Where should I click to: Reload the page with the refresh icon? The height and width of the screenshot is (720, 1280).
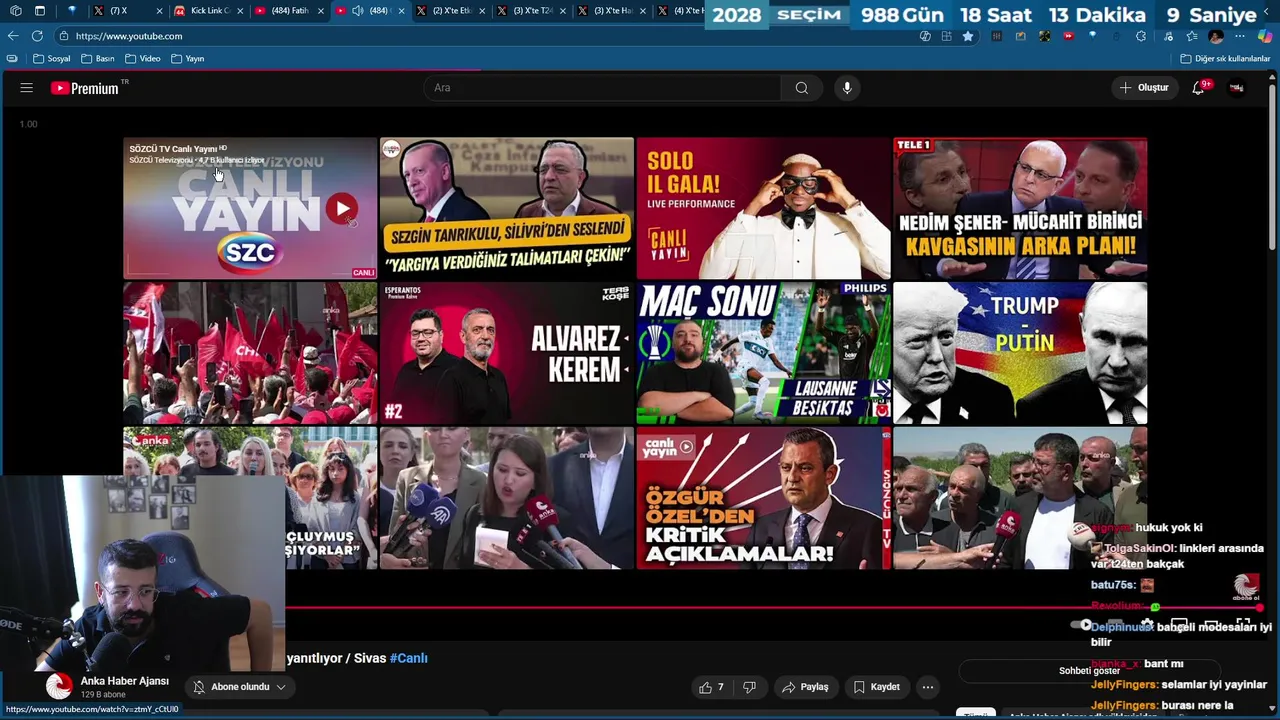pyautogui.click(x=37, y=36)
